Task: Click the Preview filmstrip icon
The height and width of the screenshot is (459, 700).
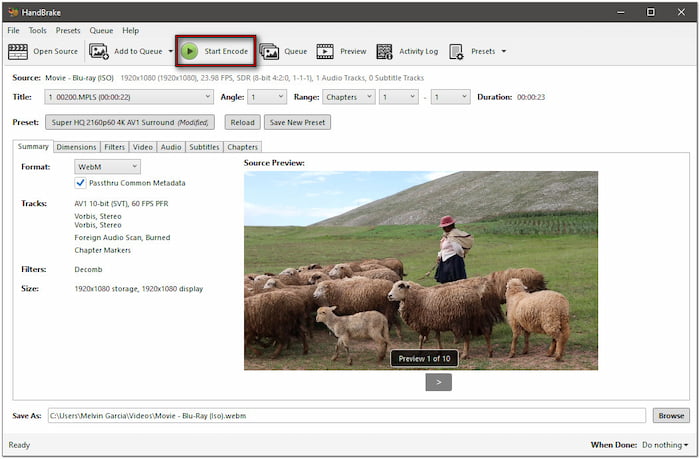Action: pos(325,51)
